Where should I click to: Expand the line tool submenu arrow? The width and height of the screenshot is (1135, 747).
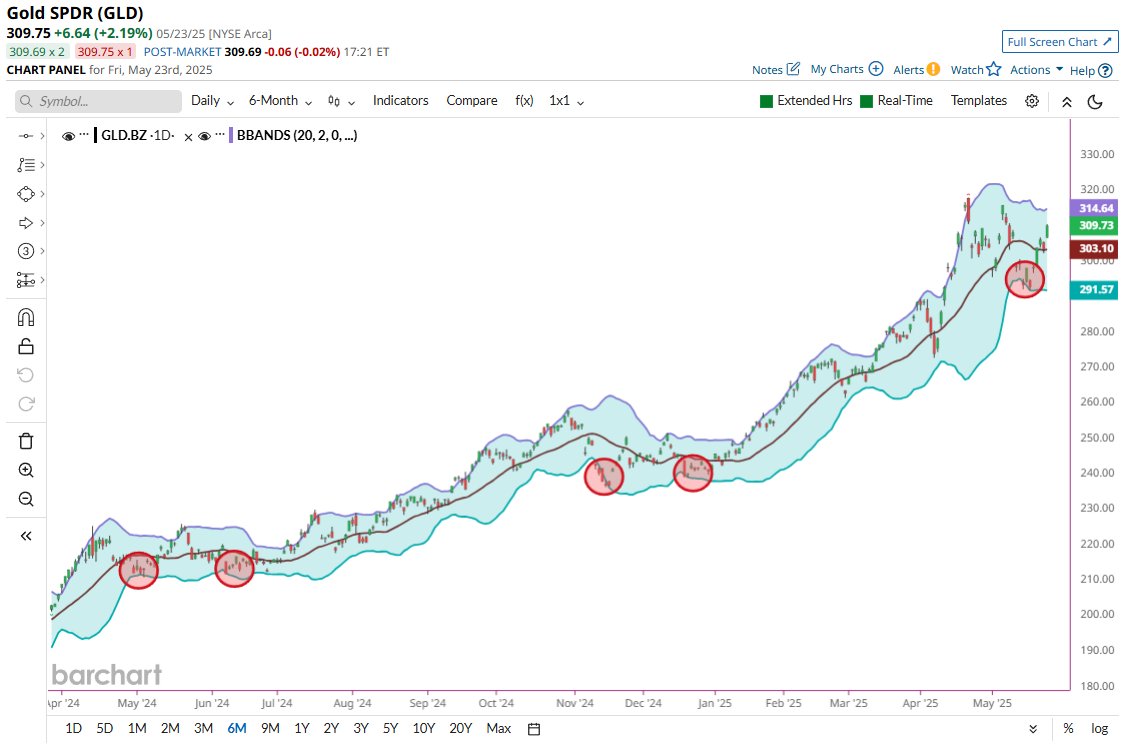tap(43, 136)
